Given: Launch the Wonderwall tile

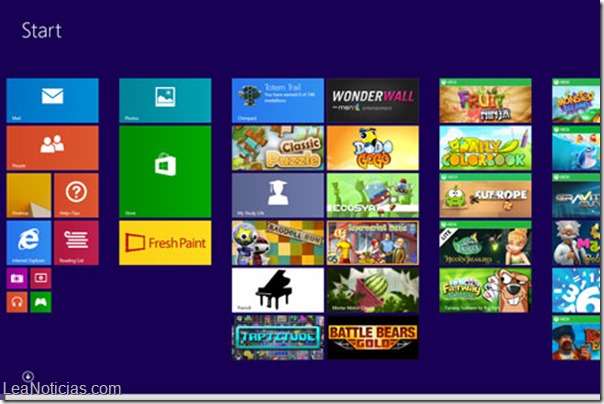Looking at the screenshot, I should coord(373,101).
